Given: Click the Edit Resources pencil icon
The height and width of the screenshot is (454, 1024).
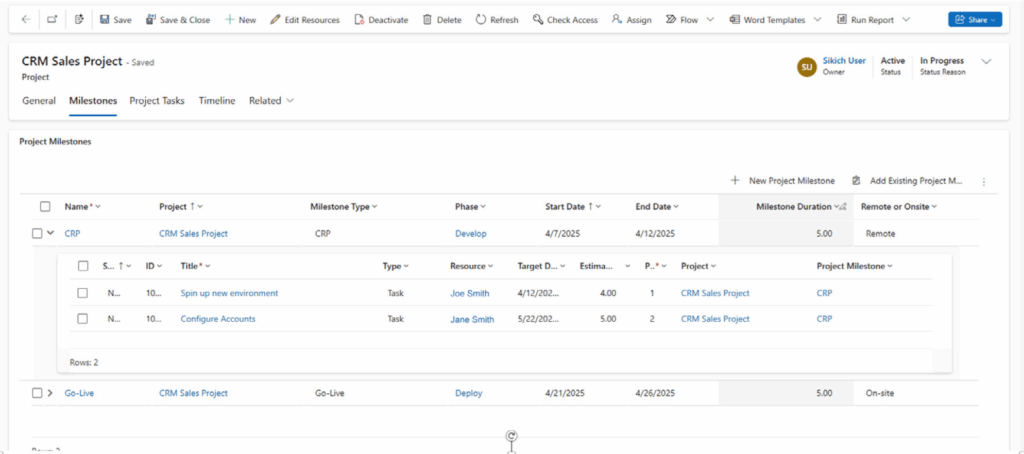Looking at the screenshot, I should click(x=275, y=19).
